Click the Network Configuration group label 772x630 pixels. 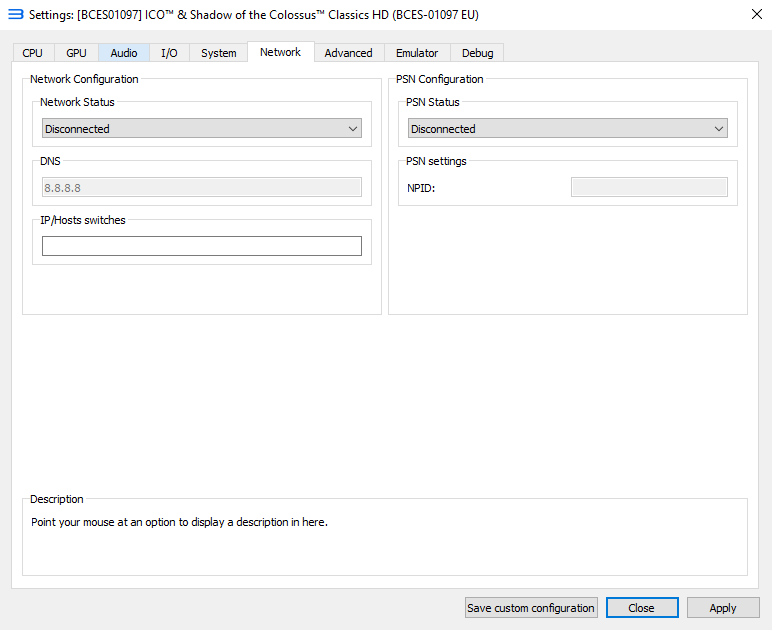pos(84,79)
